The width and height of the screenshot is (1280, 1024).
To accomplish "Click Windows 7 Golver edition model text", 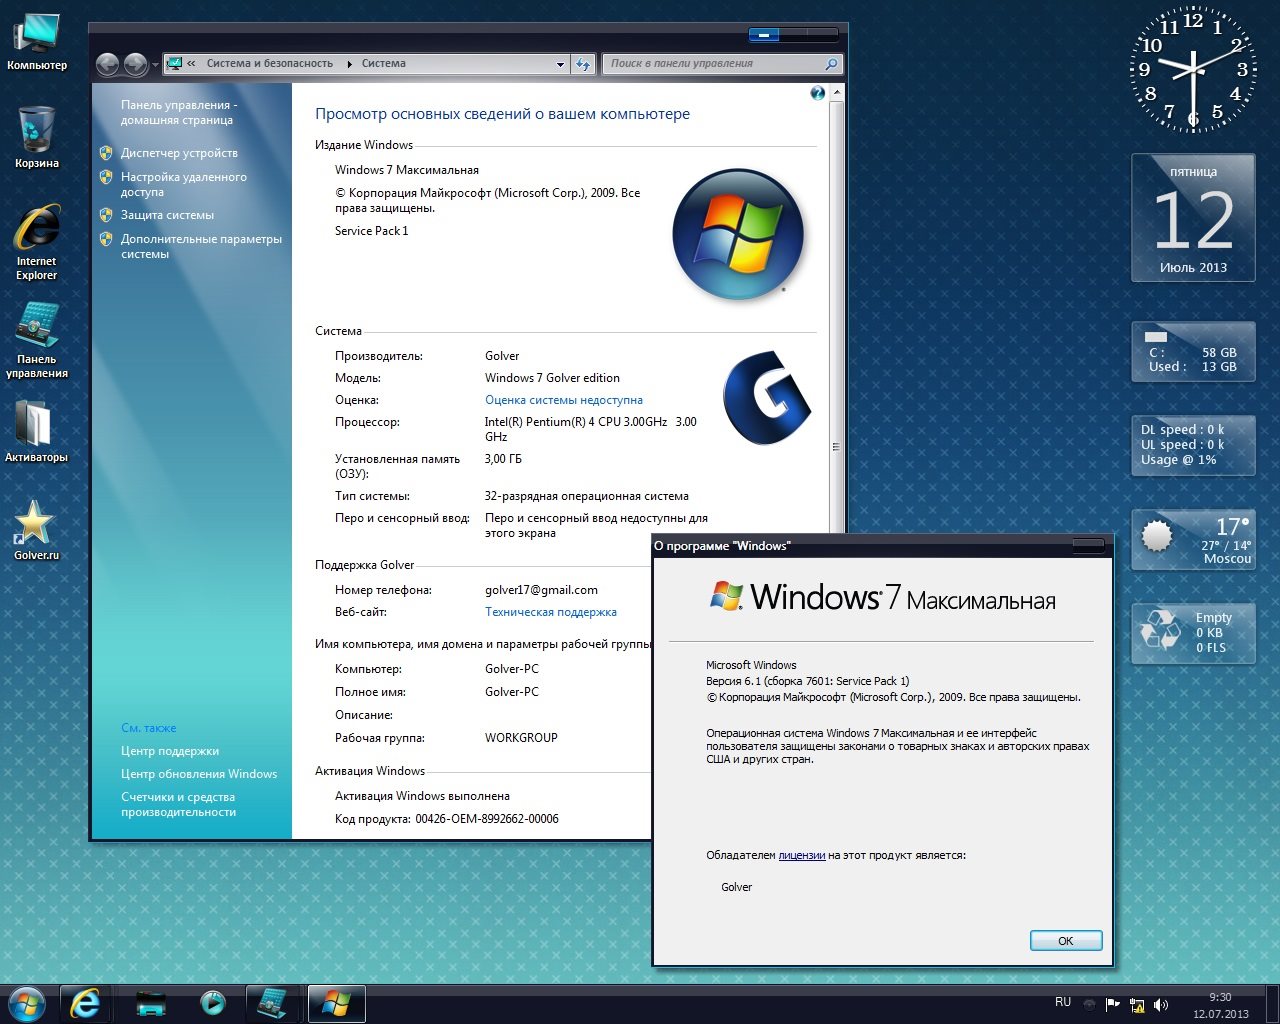I will pos(552,378).
